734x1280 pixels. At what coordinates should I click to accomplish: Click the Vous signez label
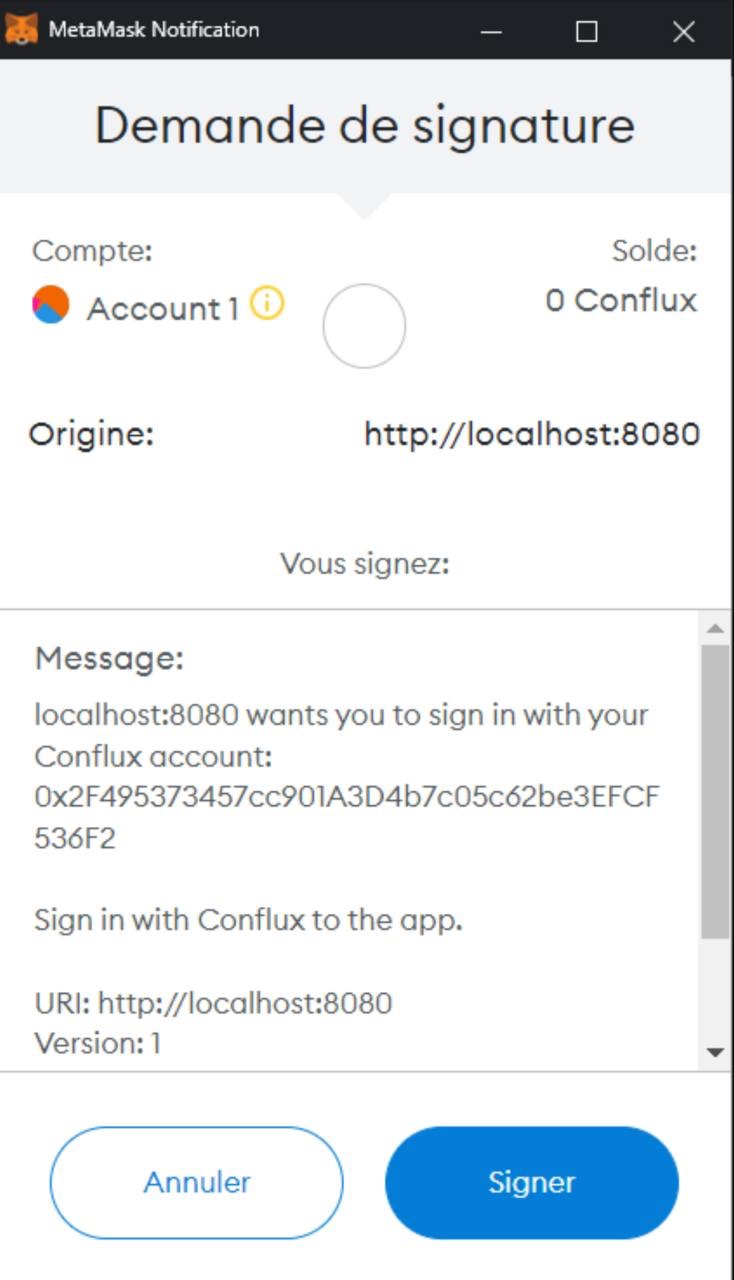pyautogui.click(x=365, y=564)
